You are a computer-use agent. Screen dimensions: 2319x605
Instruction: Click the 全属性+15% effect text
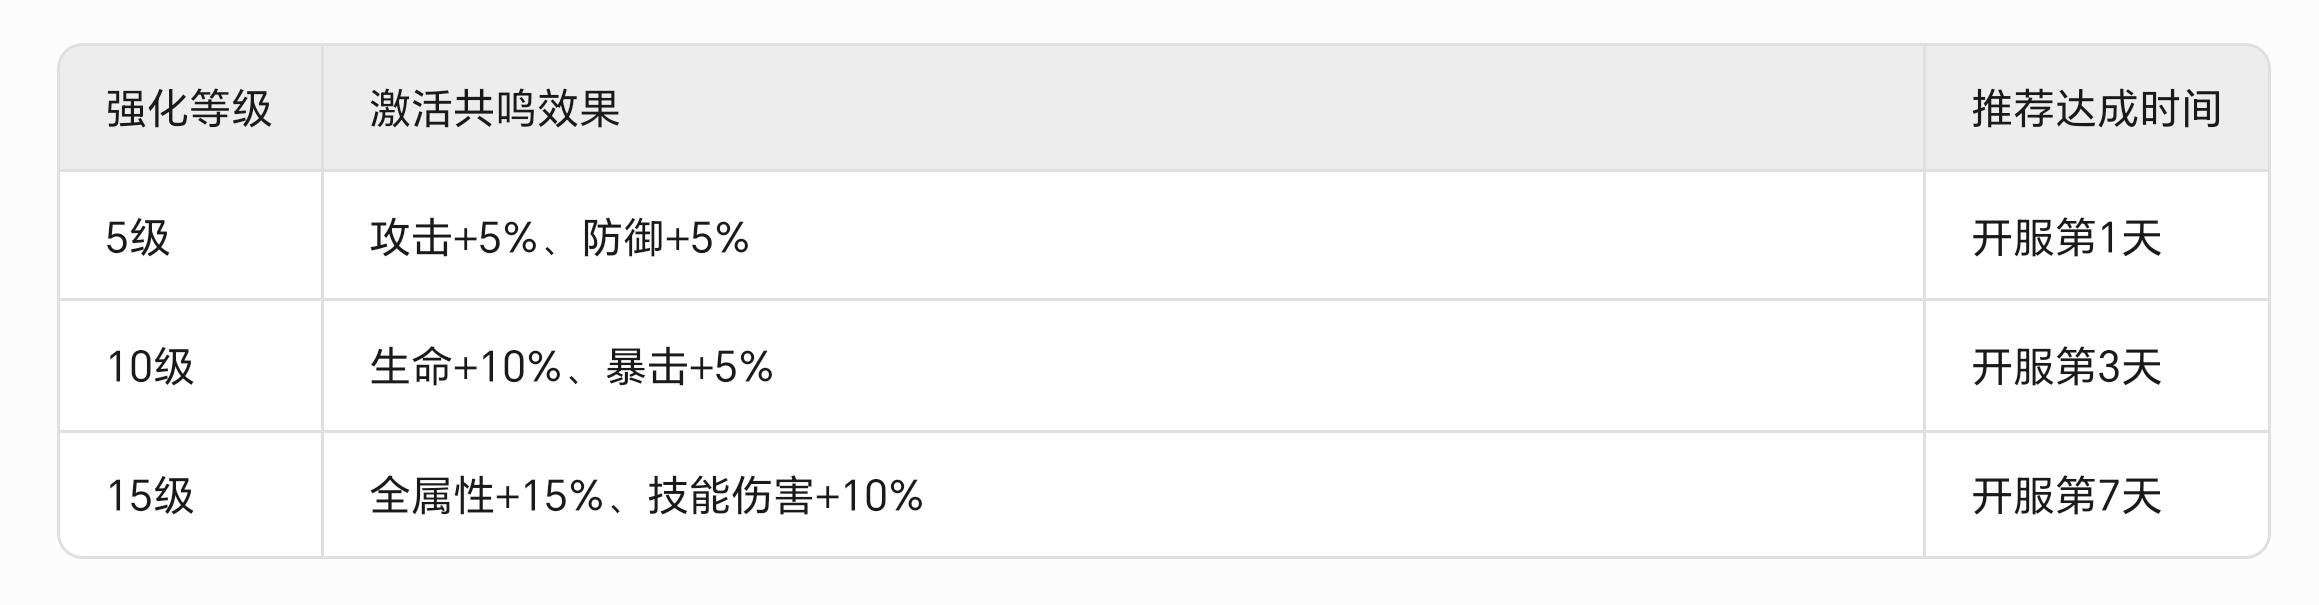tap(487, 496)
